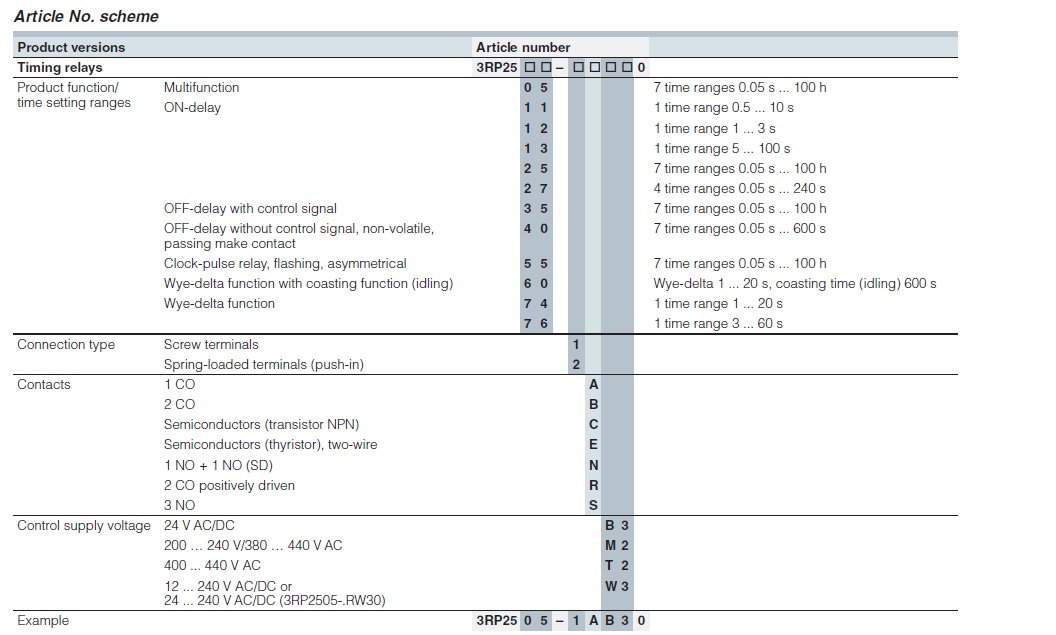This screenshot has width=1056, height=635.
Task: Click voltage code "W 3"
Action: [617, 587]
